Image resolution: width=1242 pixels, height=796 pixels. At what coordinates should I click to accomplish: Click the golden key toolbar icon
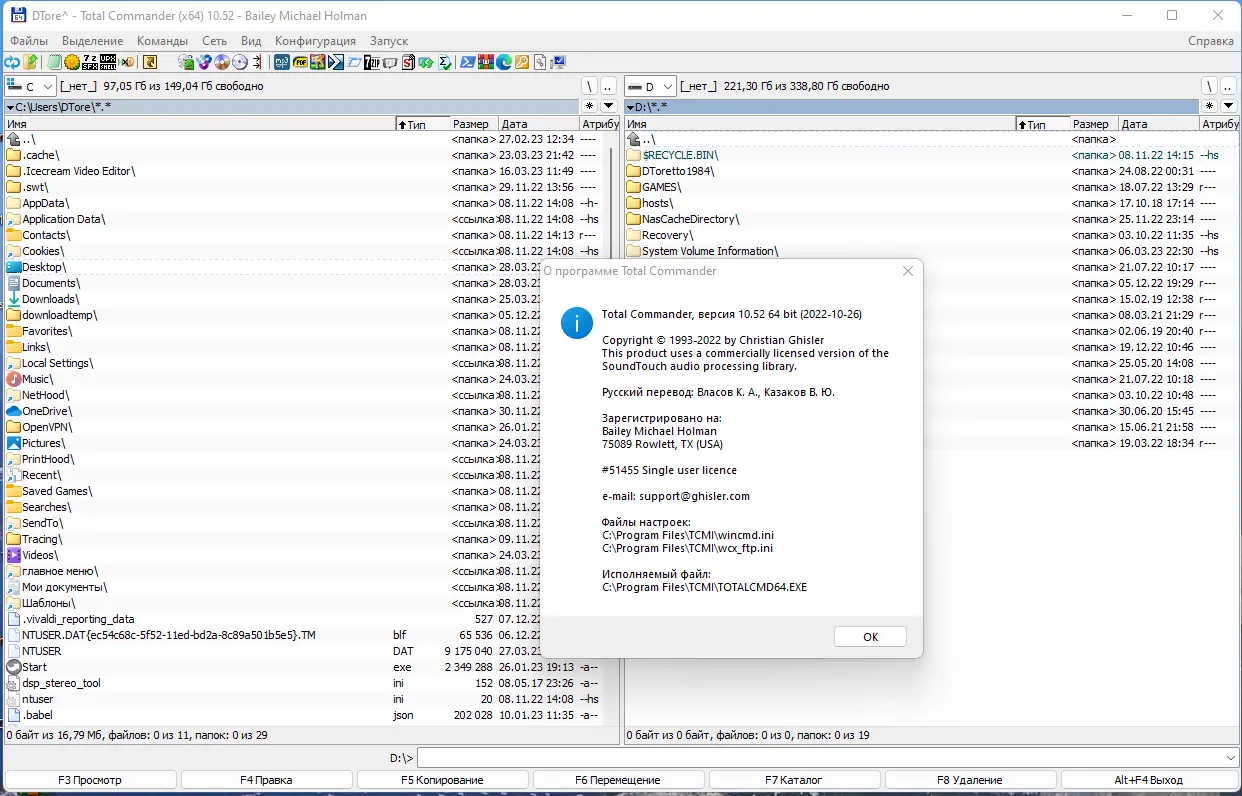click(522, 62)
